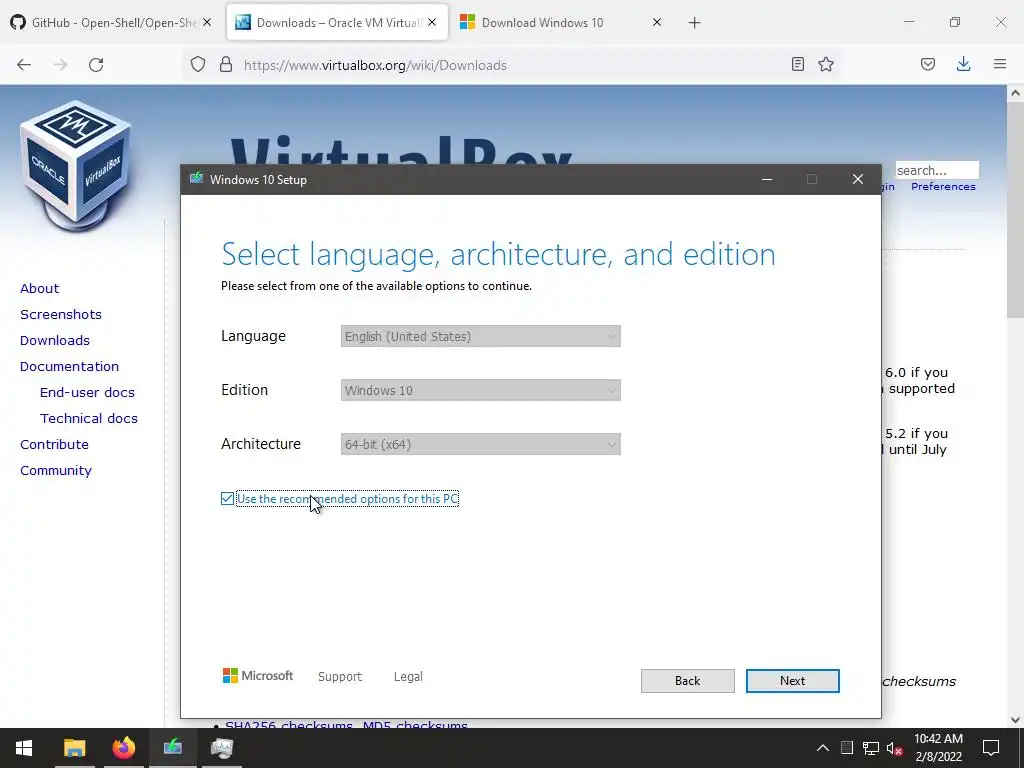
Task: Go forward in Firefox
Action: [60, 65]
